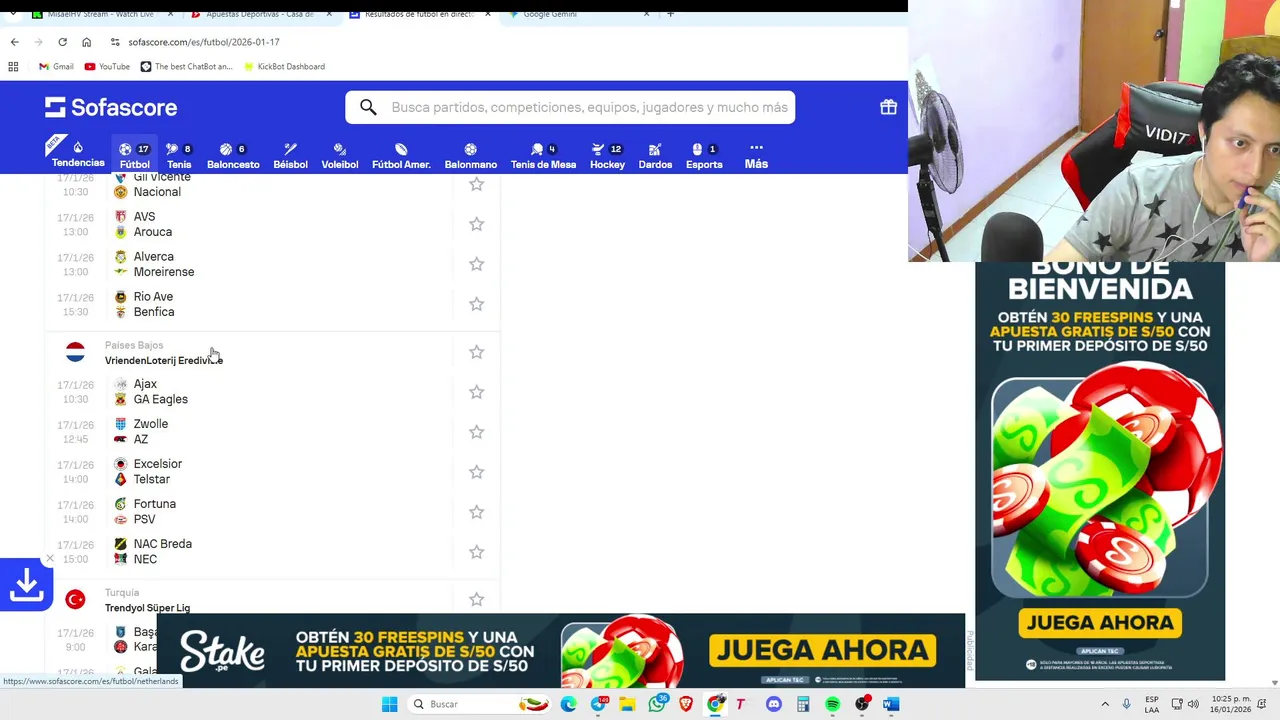The width and height of the screenshot is (1280, 720).
Task: Open the VriendenLoterij Eredivisie league link
Action: [164, 360]
